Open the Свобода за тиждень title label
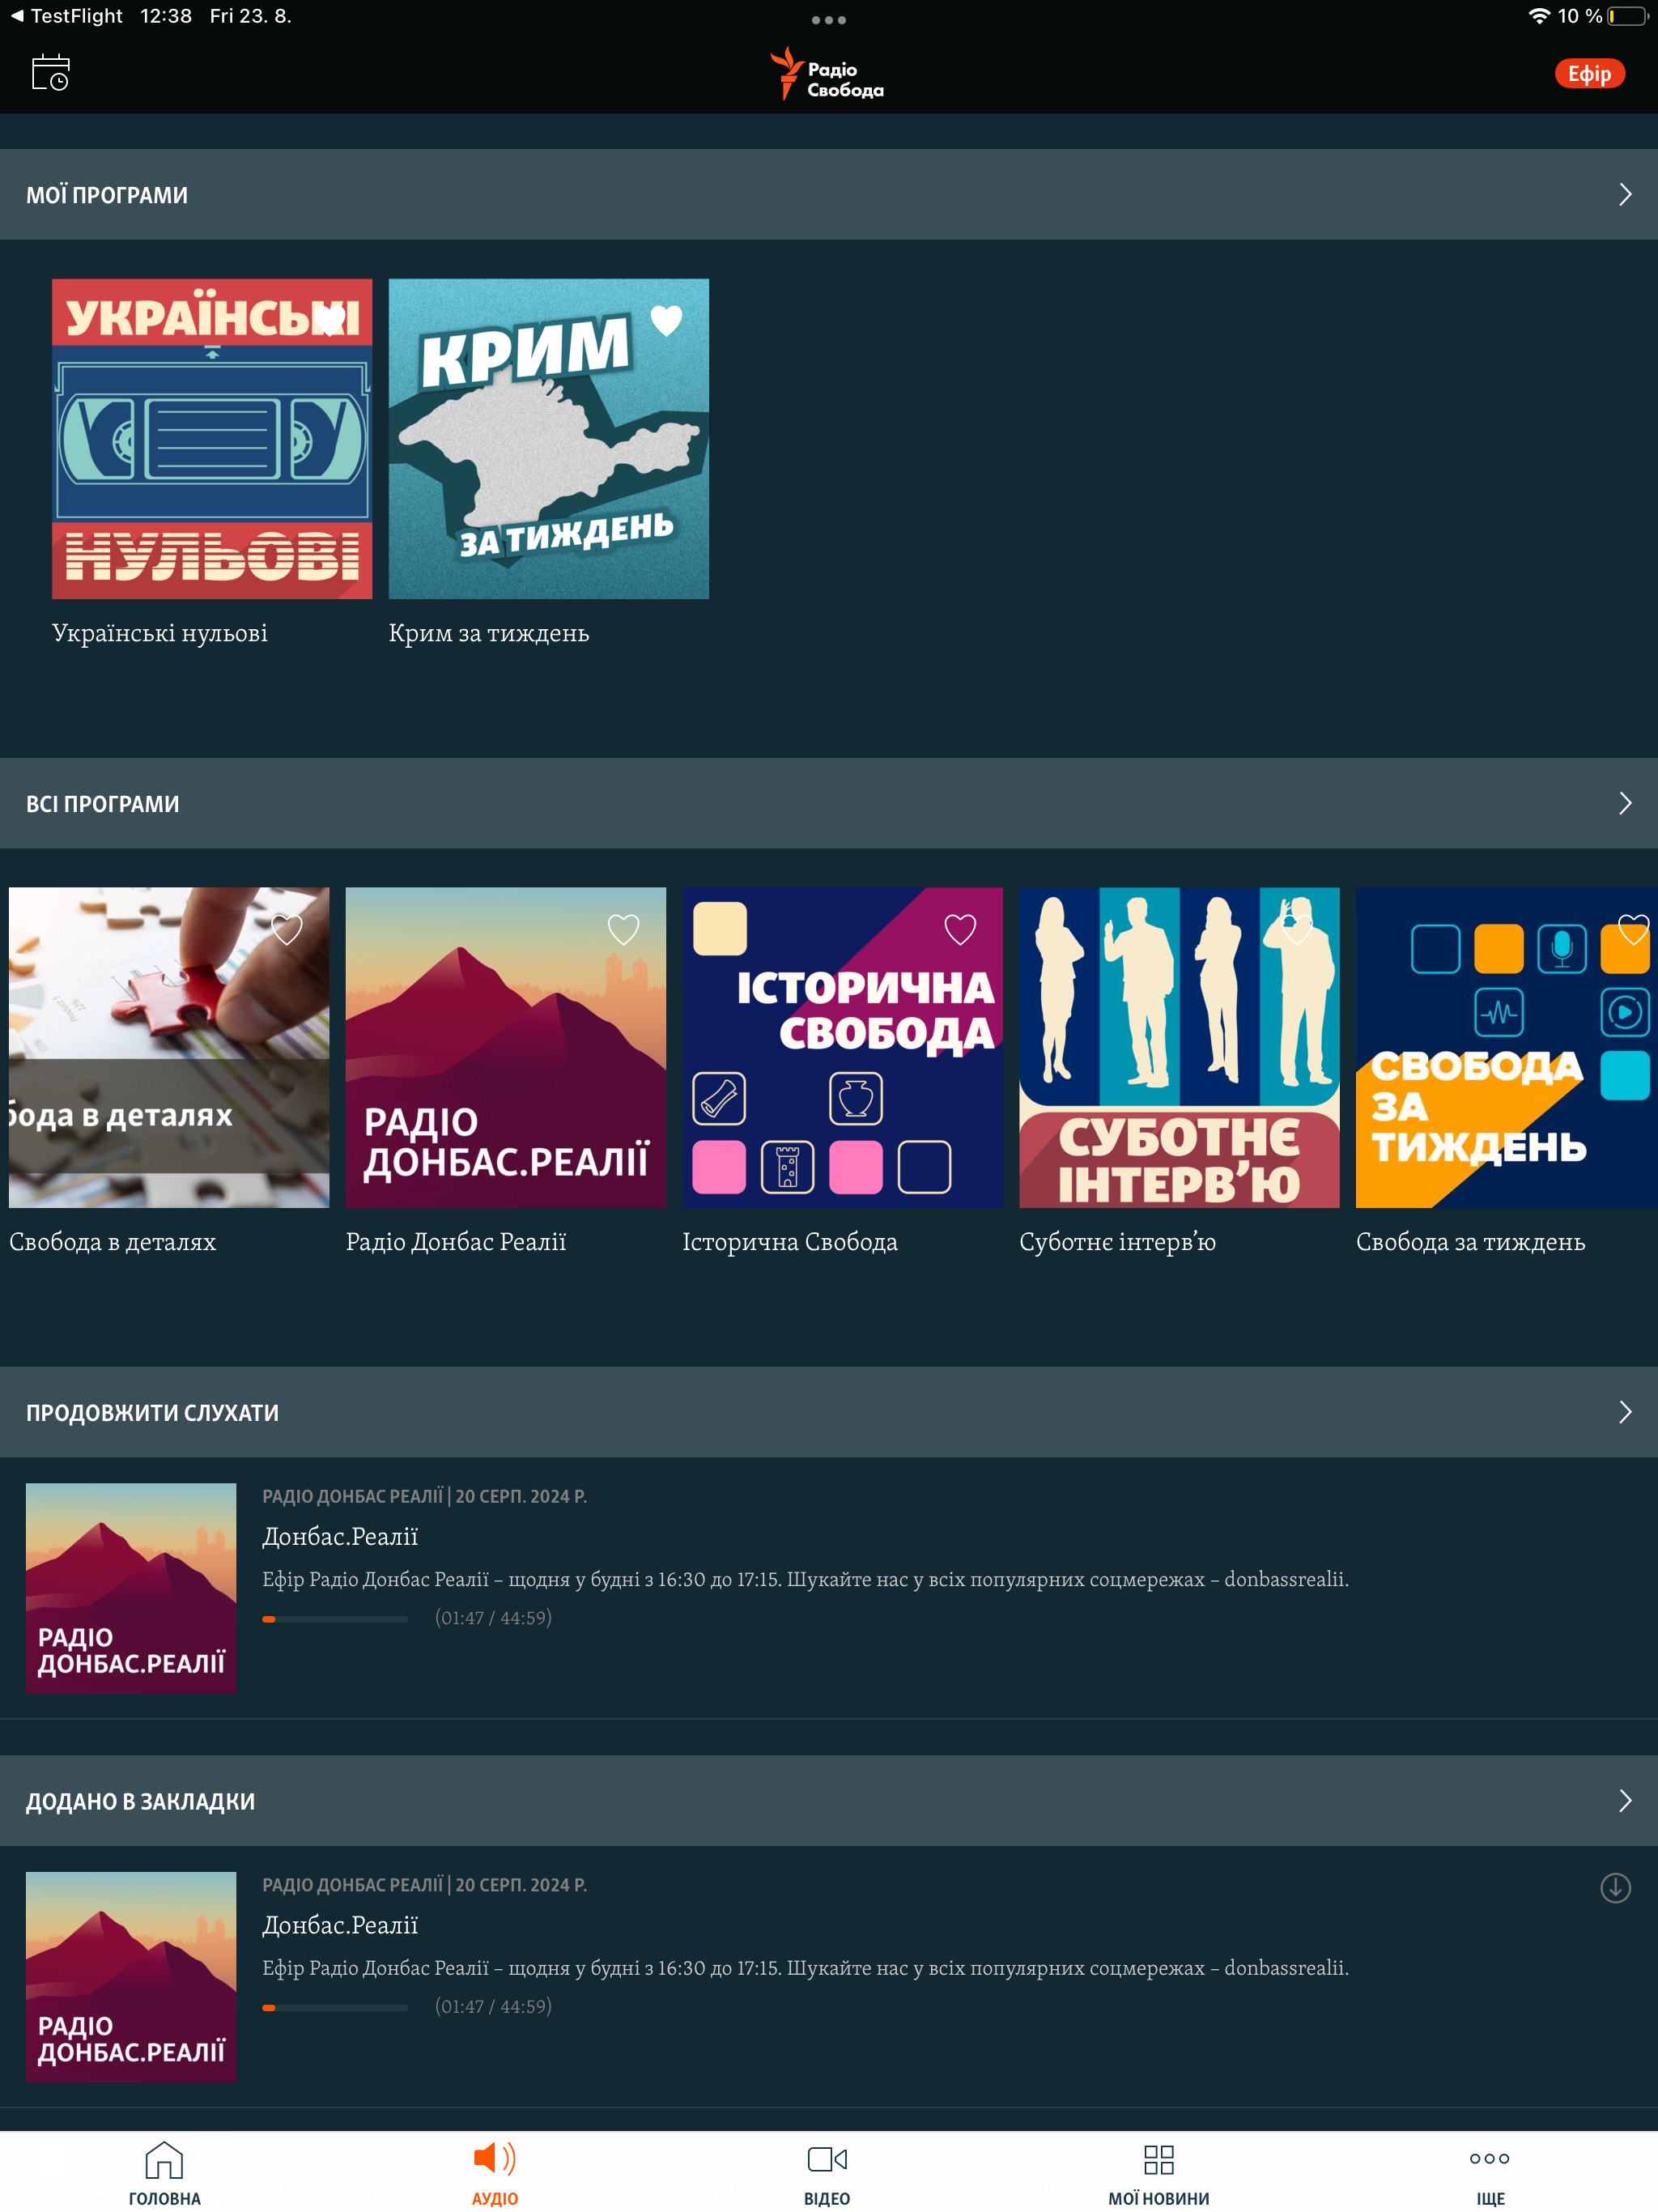The width and height of the screenshot is (1658, 2212). (x=1471, y=1242)
